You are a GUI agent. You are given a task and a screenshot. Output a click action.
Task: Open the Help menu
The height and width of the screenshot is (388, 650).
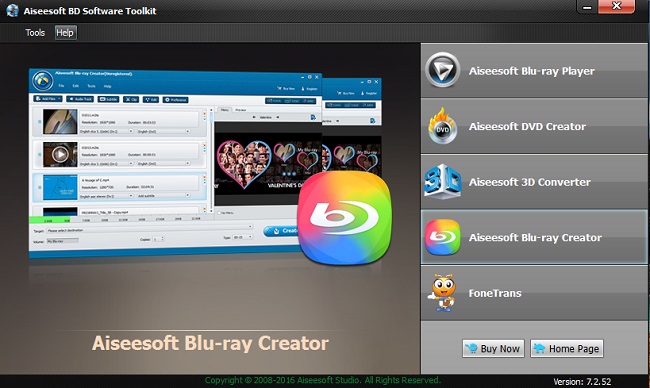(65, 33)
